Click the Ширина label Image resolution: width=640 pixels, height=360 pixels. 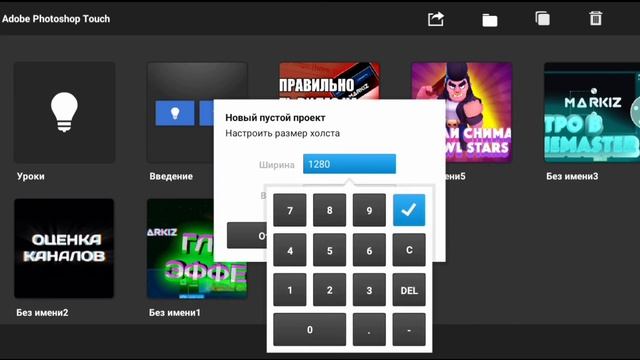click(x=276, y=165)
